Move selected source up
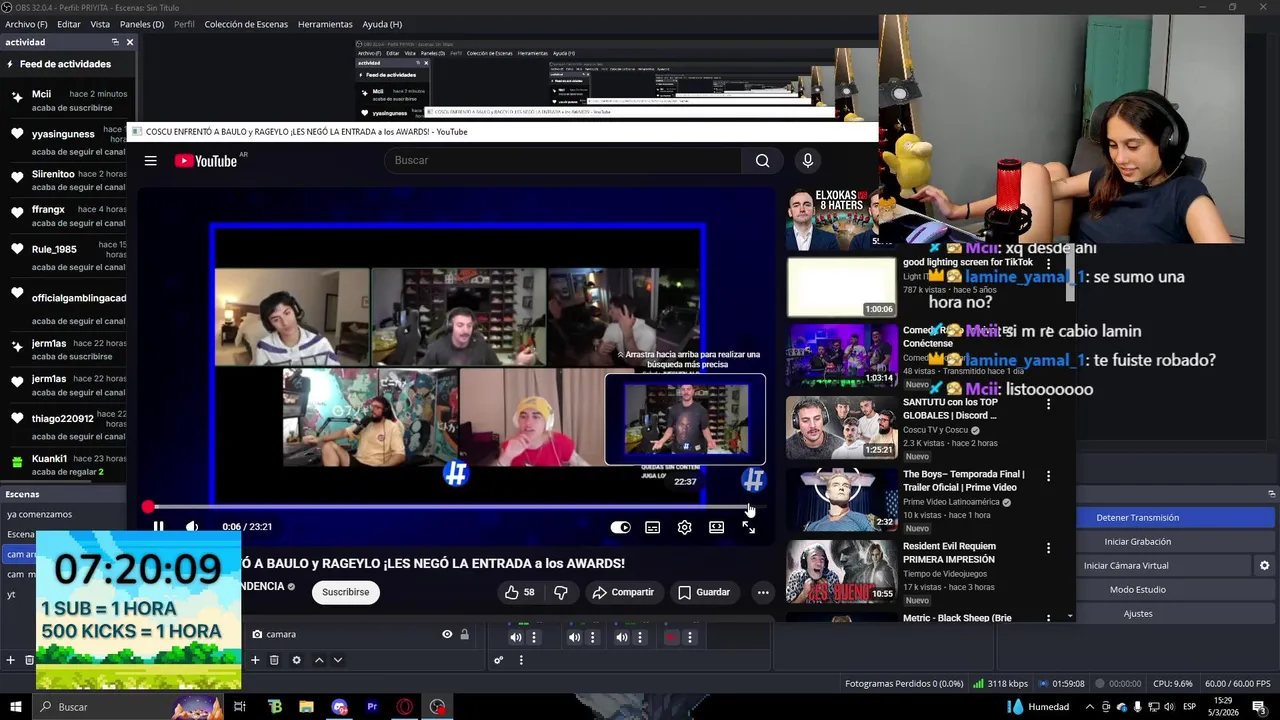The image size is (1280, 720). click(x=319, y=660)
